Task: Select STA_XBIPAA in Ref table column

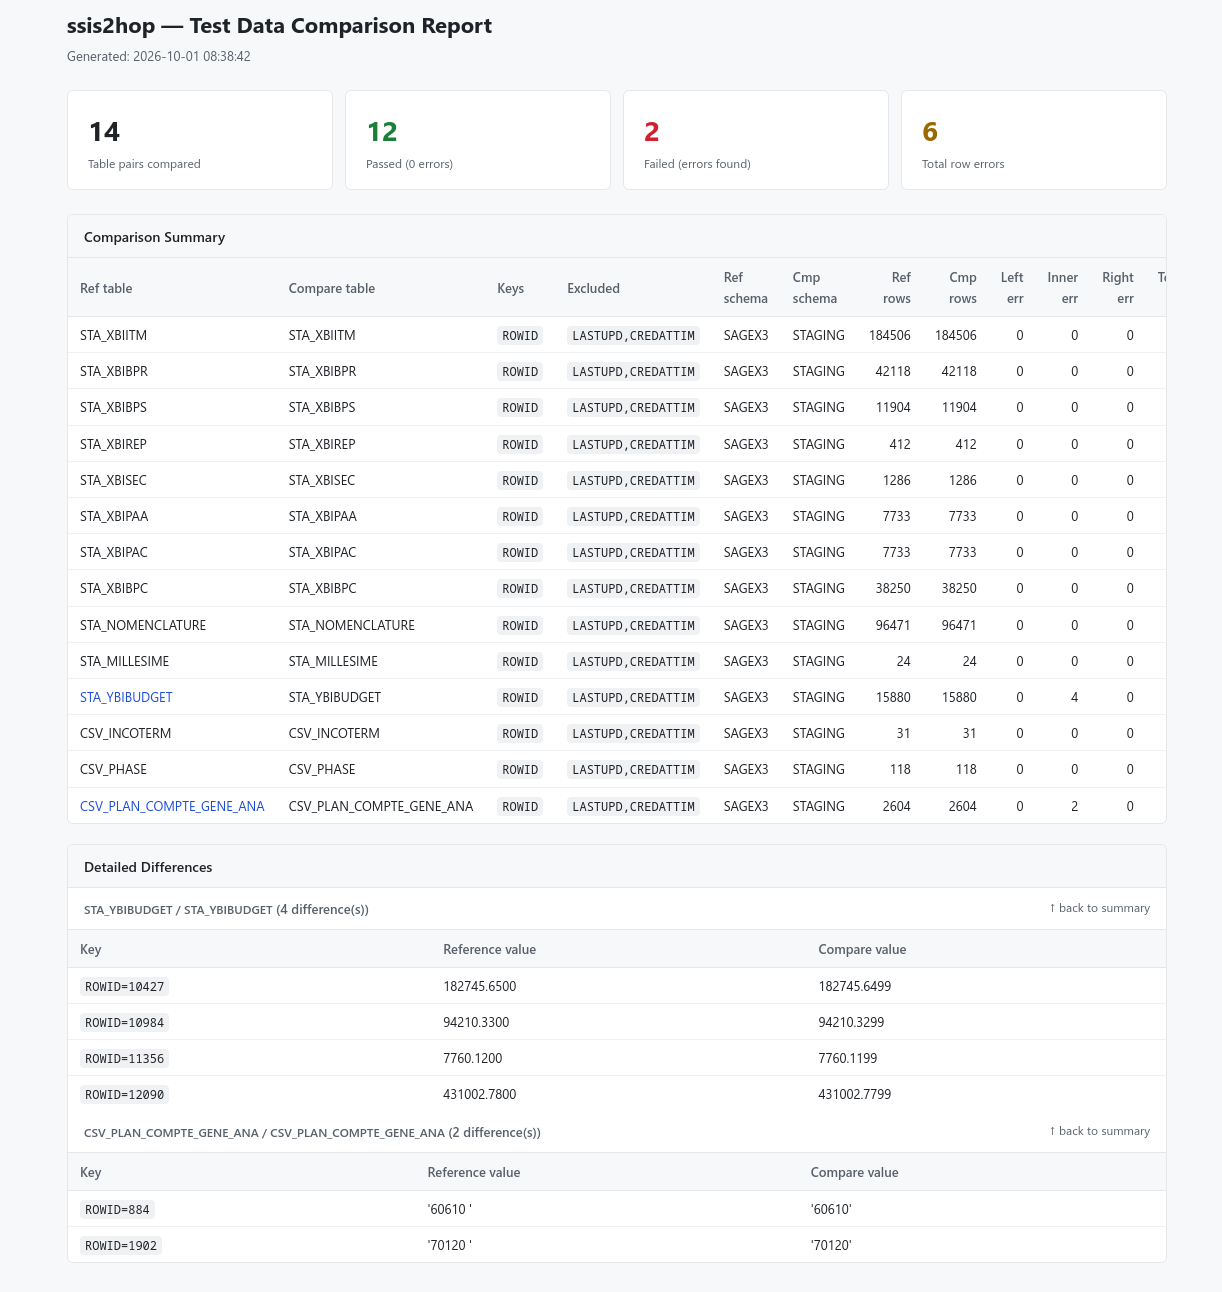Action: pyautogui.click(x=114, y=516)
